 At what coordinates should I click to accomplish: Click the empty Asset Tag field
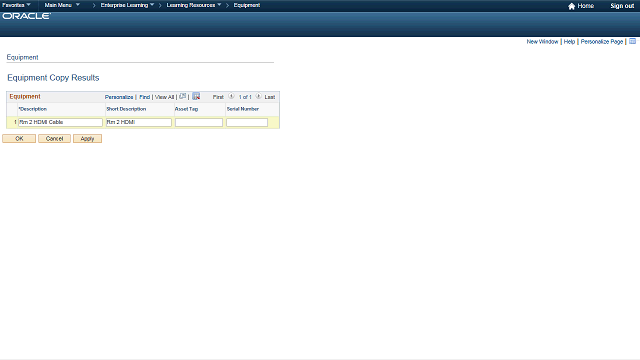(x=199, y=122)
